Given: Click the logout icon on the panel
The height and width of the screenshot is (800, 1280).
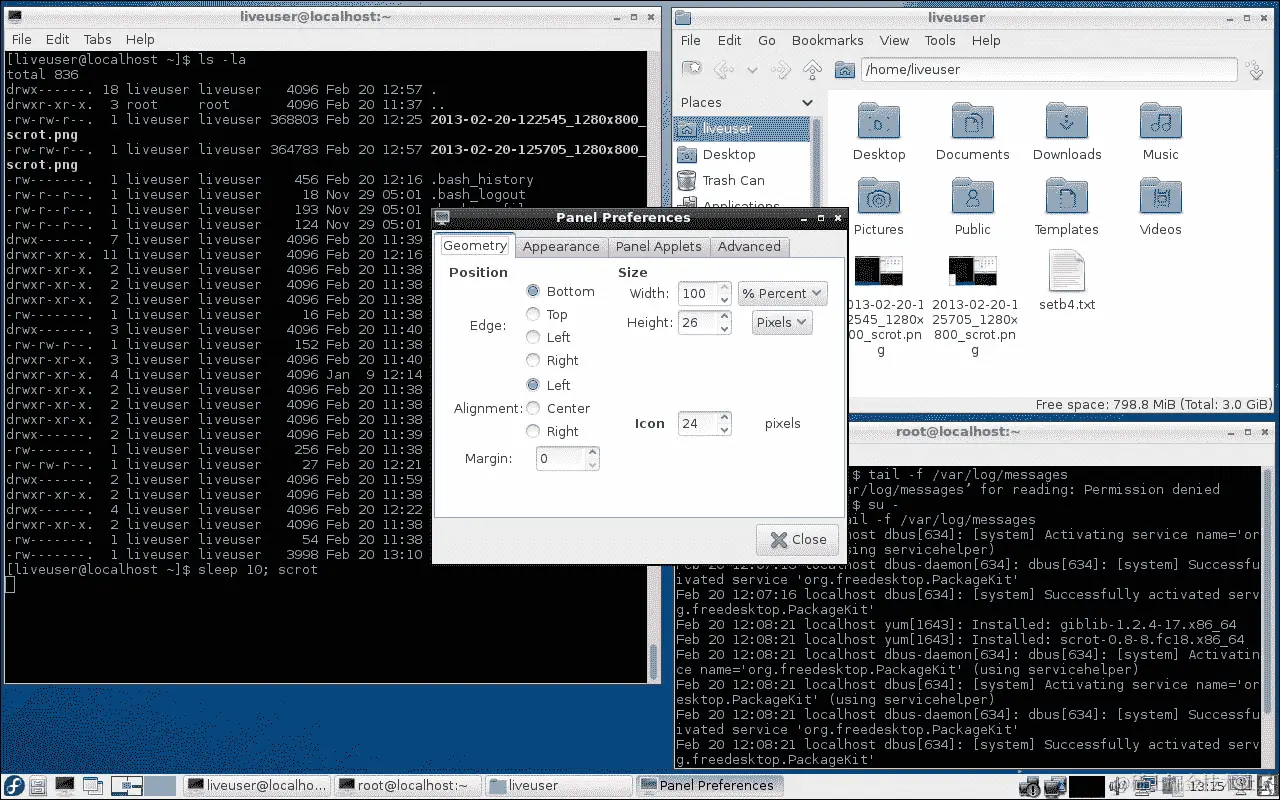Looking at the screenshot, I should pos(1265,786).
